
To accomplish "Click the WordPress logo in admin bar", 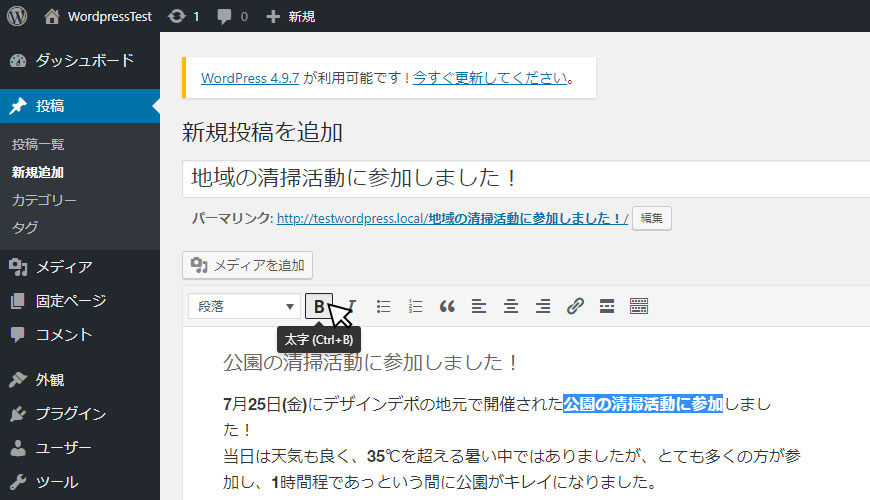I will (x=17, y=16).
